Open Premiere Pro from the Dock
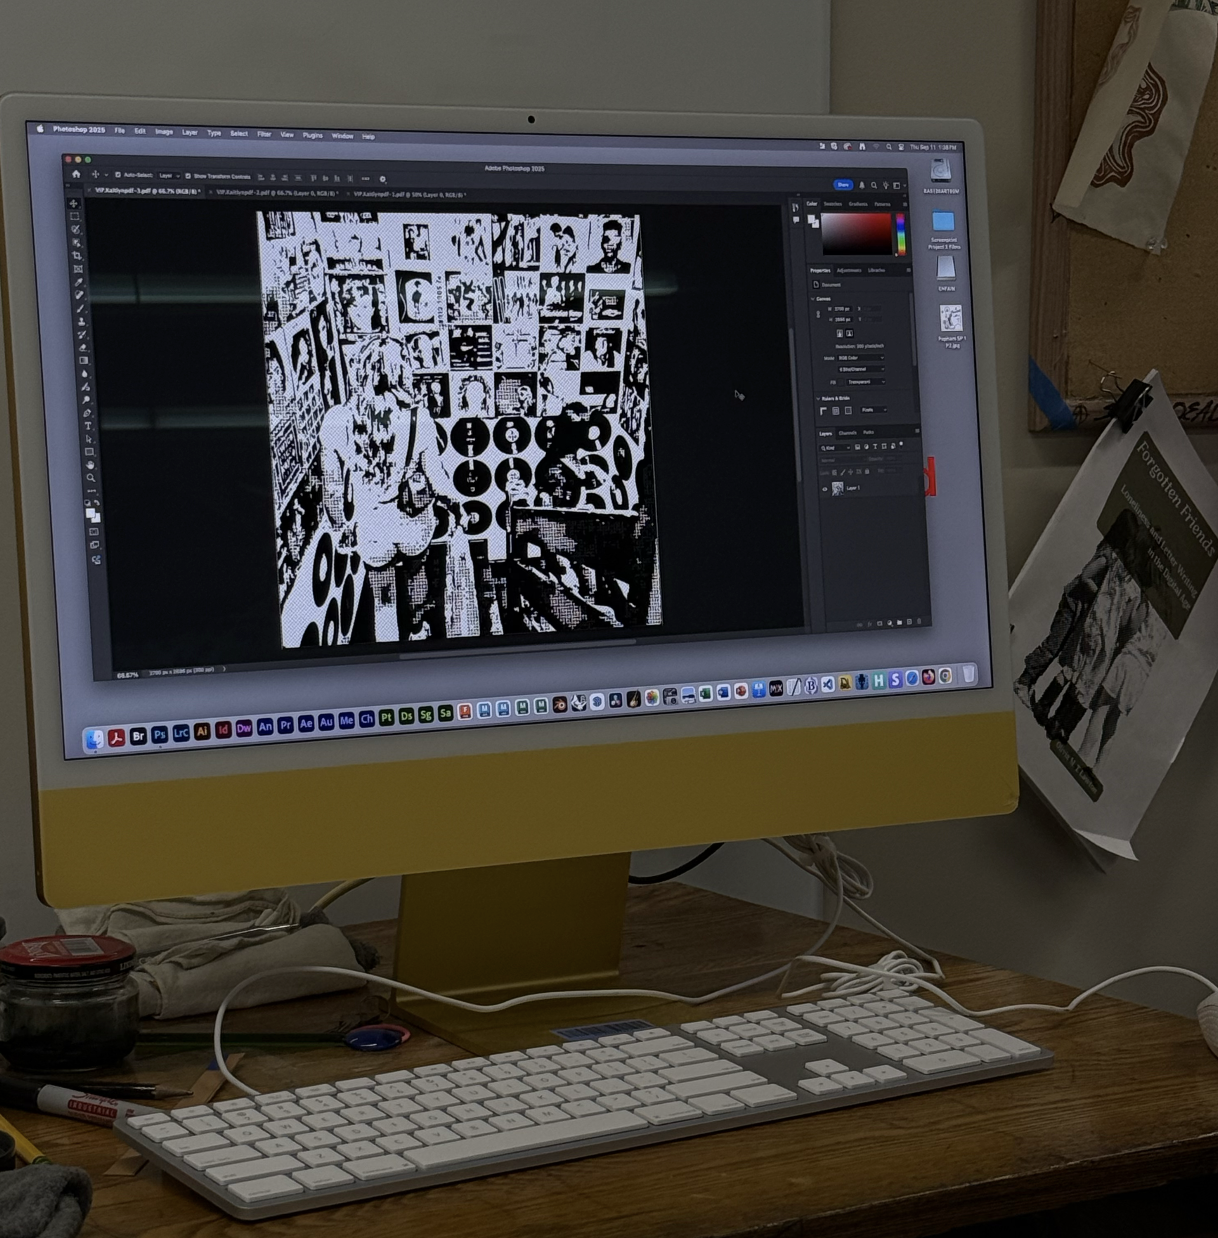 [286, 725]
